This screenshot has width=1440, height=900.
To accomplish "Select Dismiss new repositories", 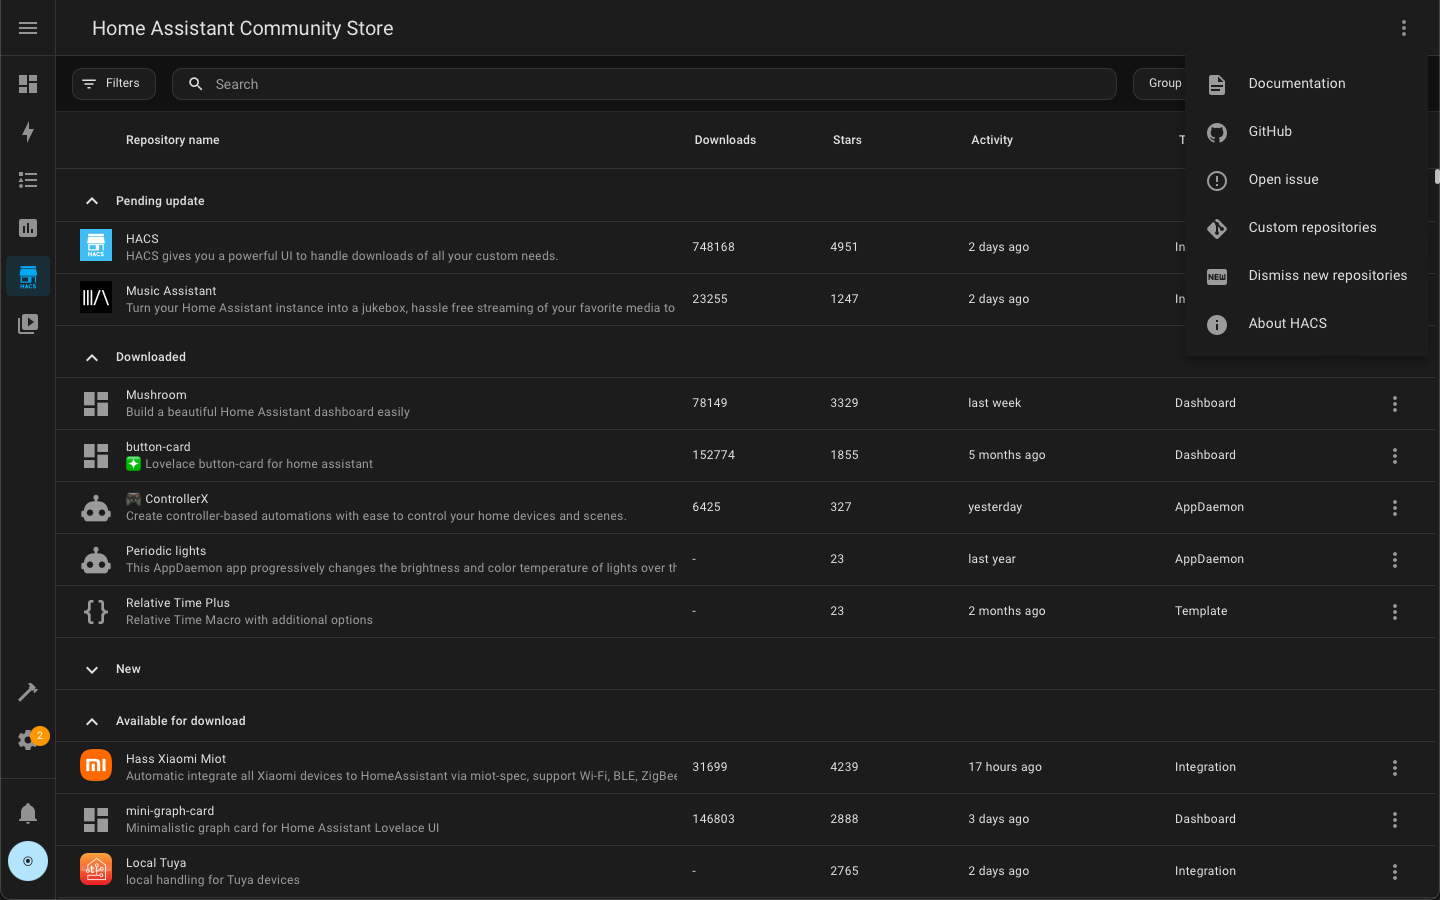I will (x=1305, y=276).
